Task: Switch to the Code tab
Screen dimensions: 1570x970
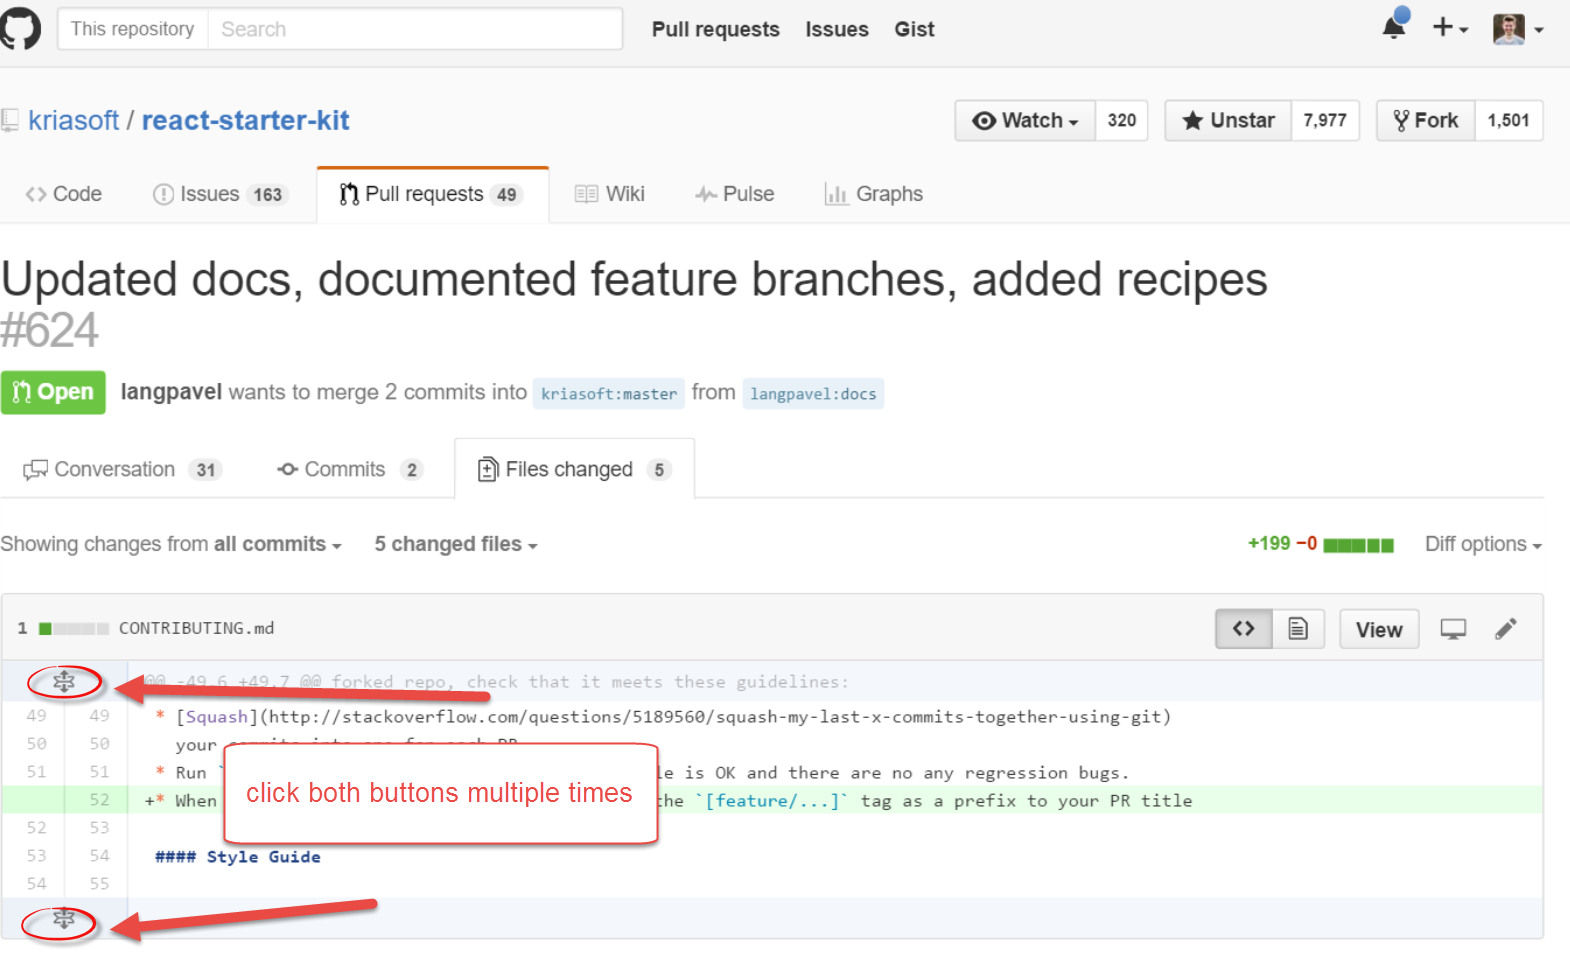Action: point(64,194)
